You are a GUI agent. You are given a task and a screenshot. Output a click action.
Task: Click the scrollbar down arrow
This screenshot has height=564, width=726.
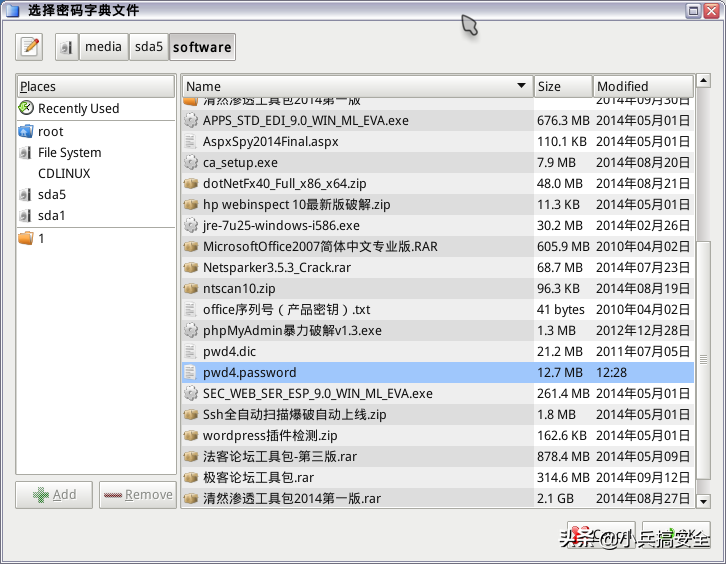click(x=703, y=501)
